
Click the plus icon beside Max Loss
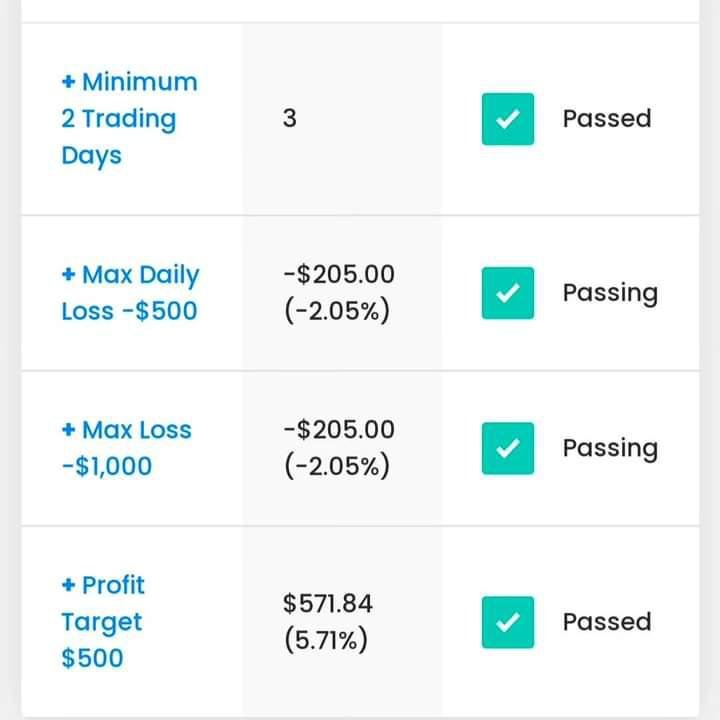pos(68,430)
